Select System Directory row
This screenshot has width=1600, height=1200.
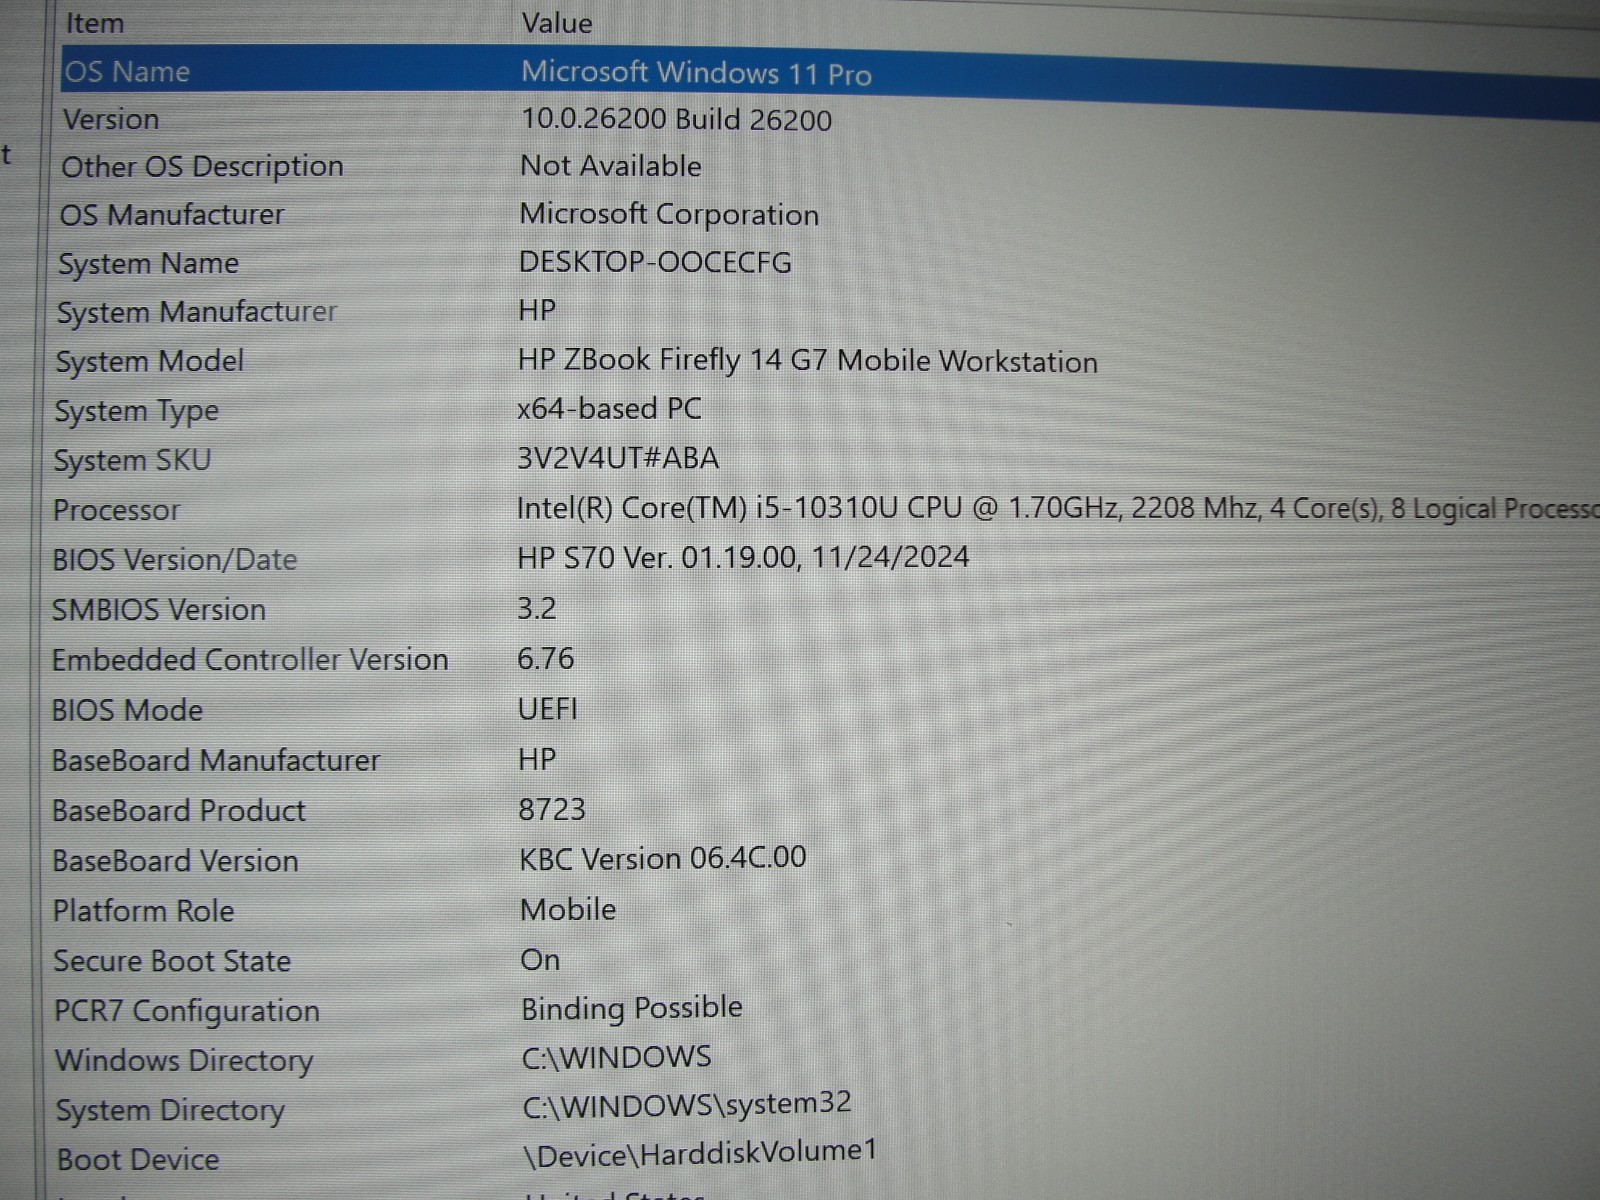pyautogui.click(x=170, y=1110)
